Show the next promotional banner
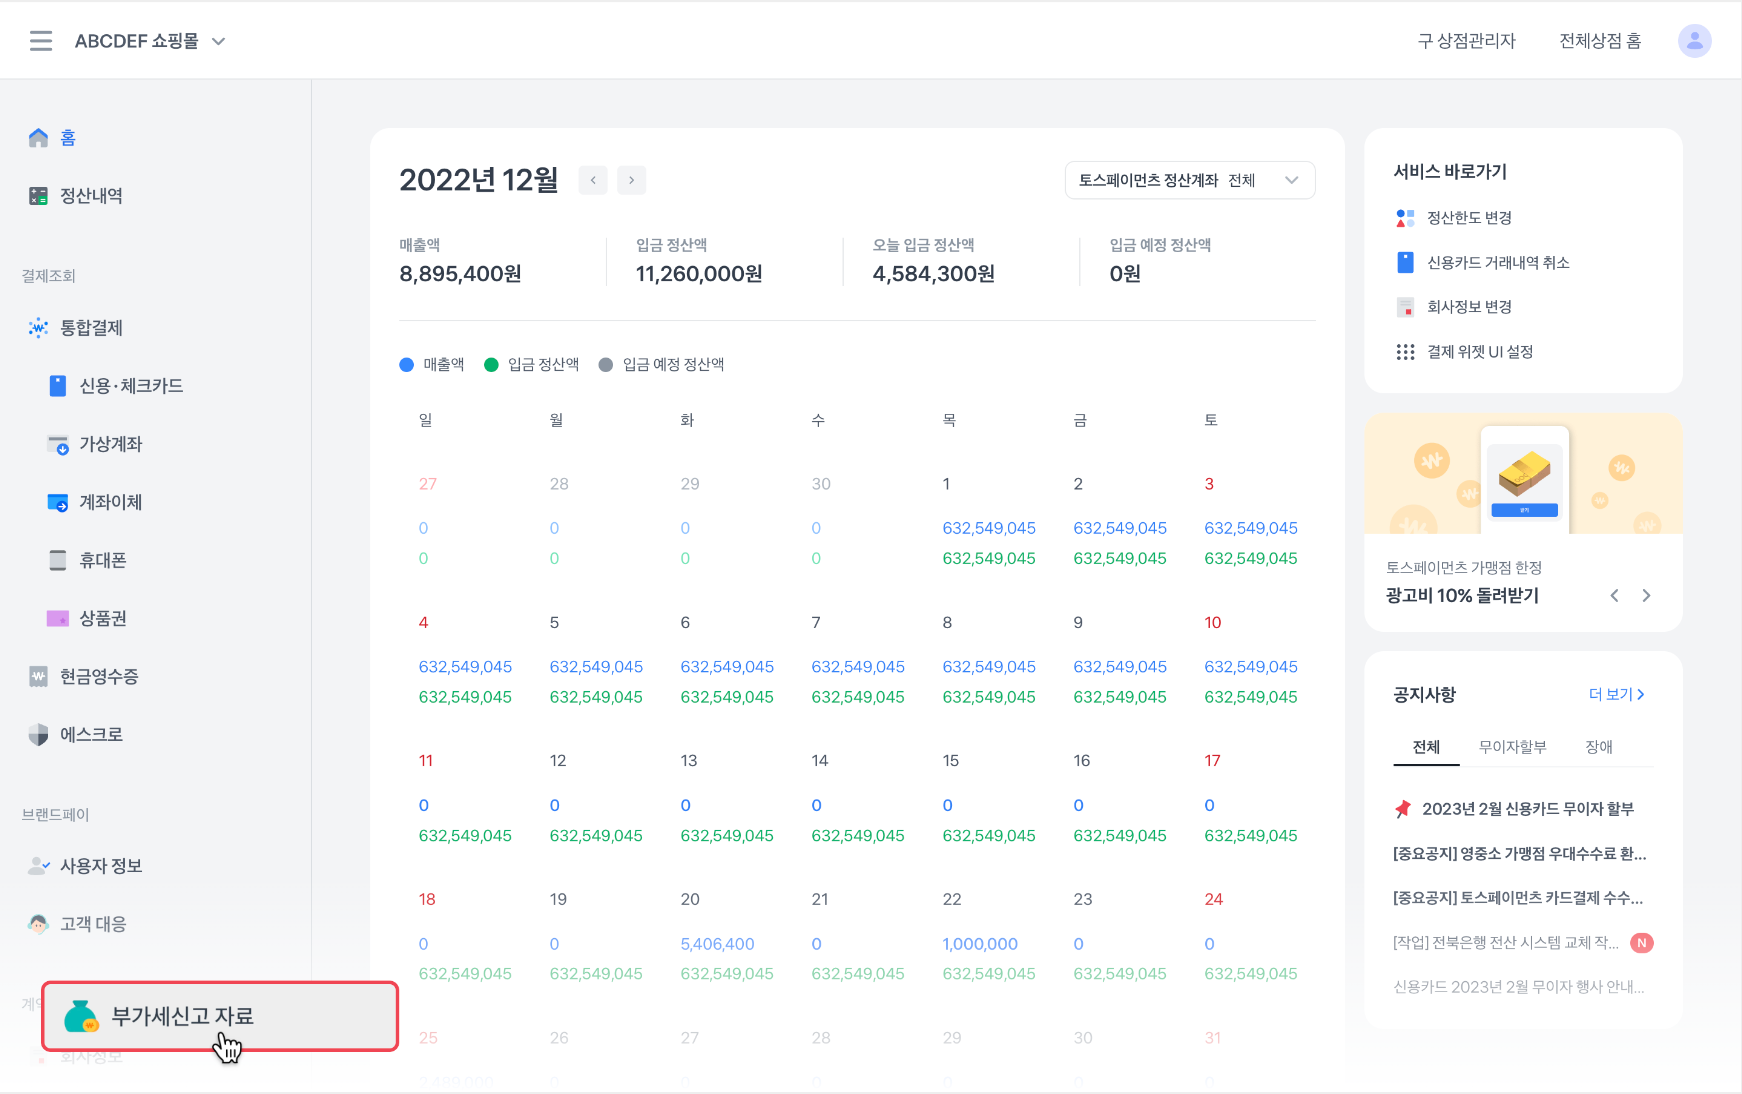 pyautogui.click(x=1646, y=596)
